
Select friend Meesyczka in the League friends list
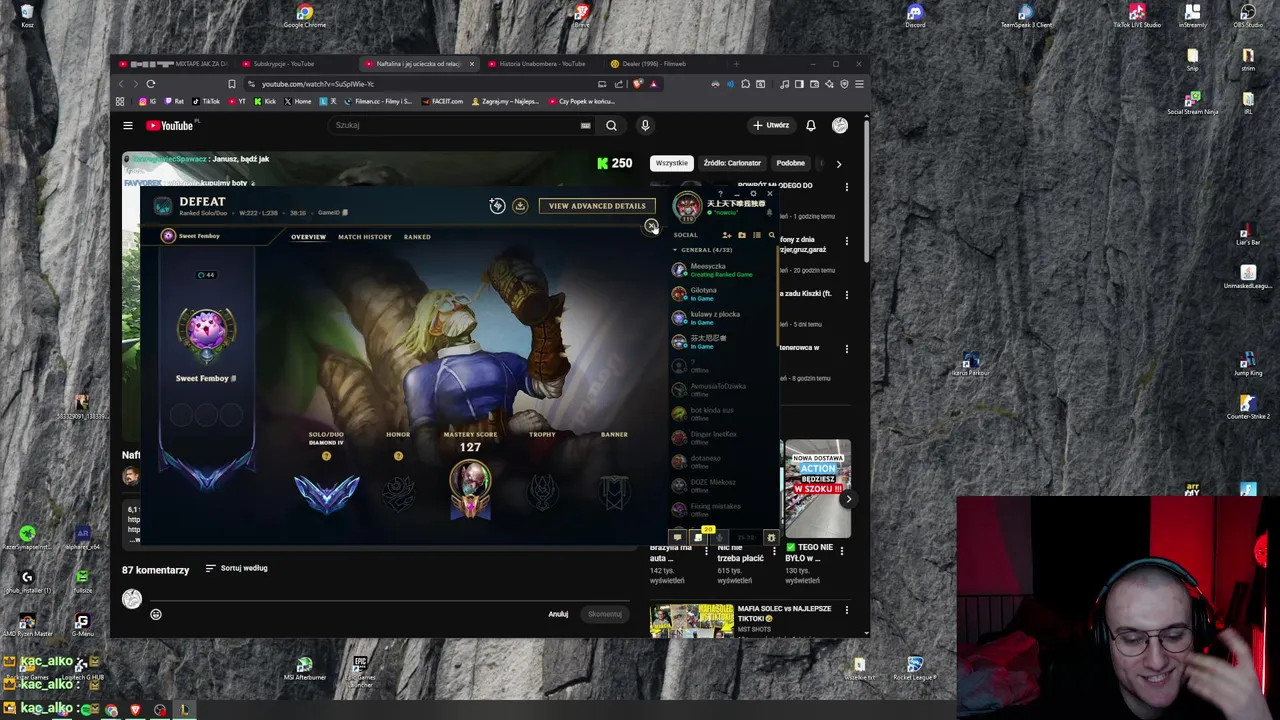click(x=720, y=270)
